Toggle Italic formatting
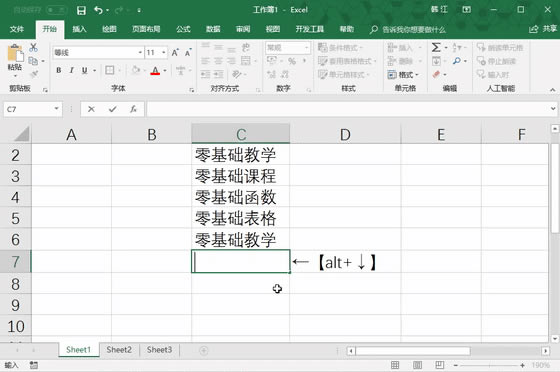This screenshot has width=560, height=372. (71, 70)
